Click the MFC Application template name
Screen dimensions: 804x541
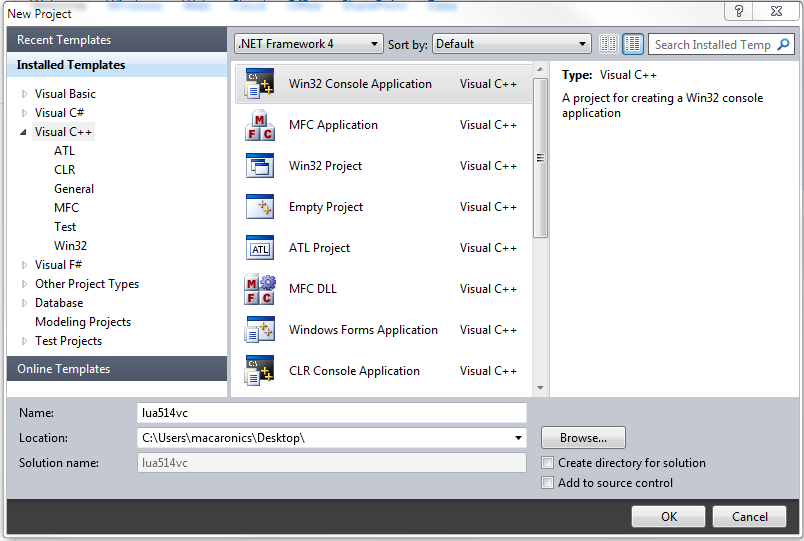pyautogui.click(x=333, y=125)
